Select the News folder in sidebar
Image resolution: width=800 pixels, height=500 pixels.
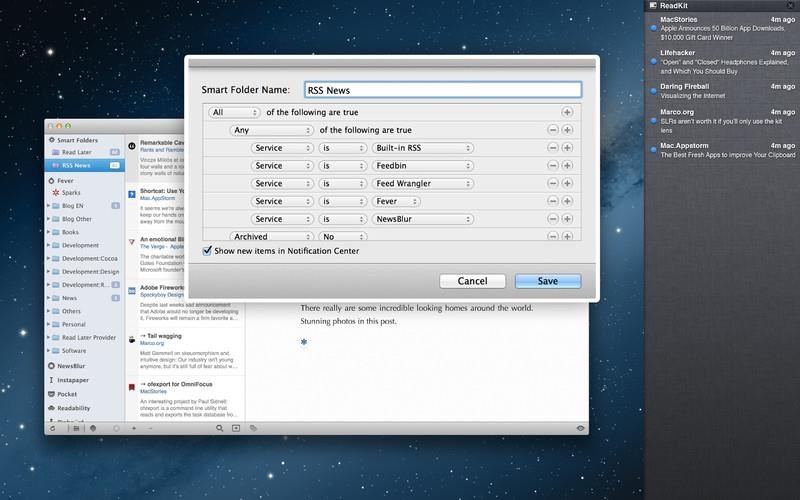[x=85, y=298]
